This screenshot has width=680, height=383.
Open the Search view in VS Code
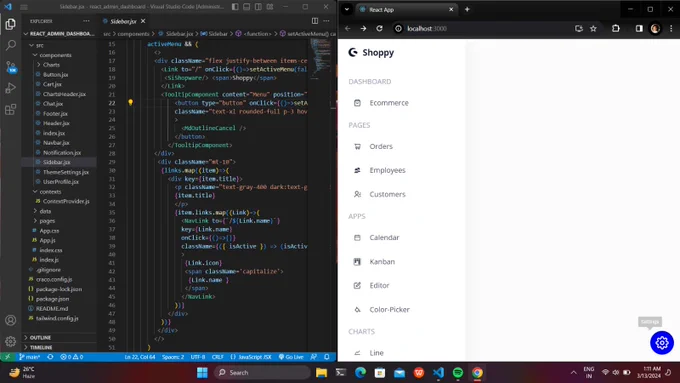click(10, 45)
